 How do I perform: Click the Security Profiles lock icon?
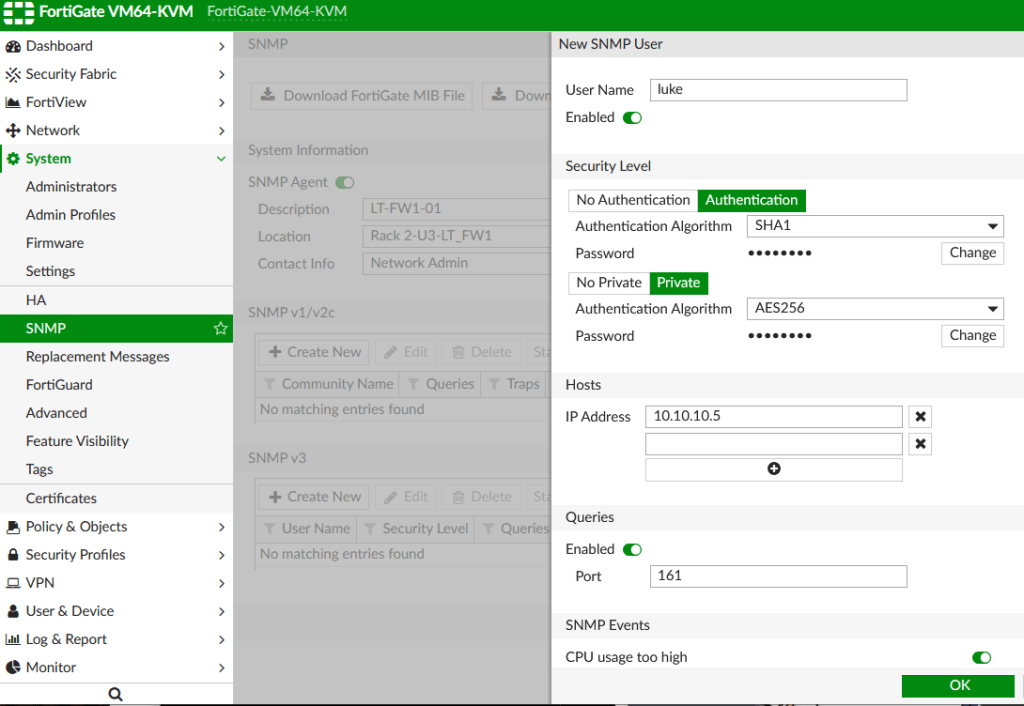12,554
